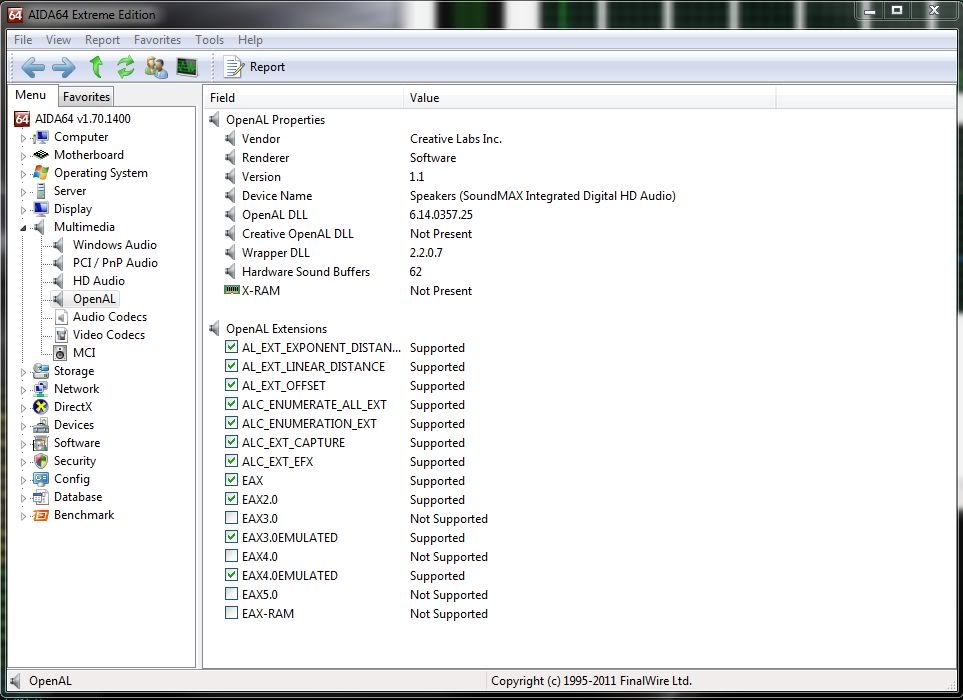Screen dimensions: 963x700
Task: Click the Display monitor icon
Action: click(x=41, y=209)
